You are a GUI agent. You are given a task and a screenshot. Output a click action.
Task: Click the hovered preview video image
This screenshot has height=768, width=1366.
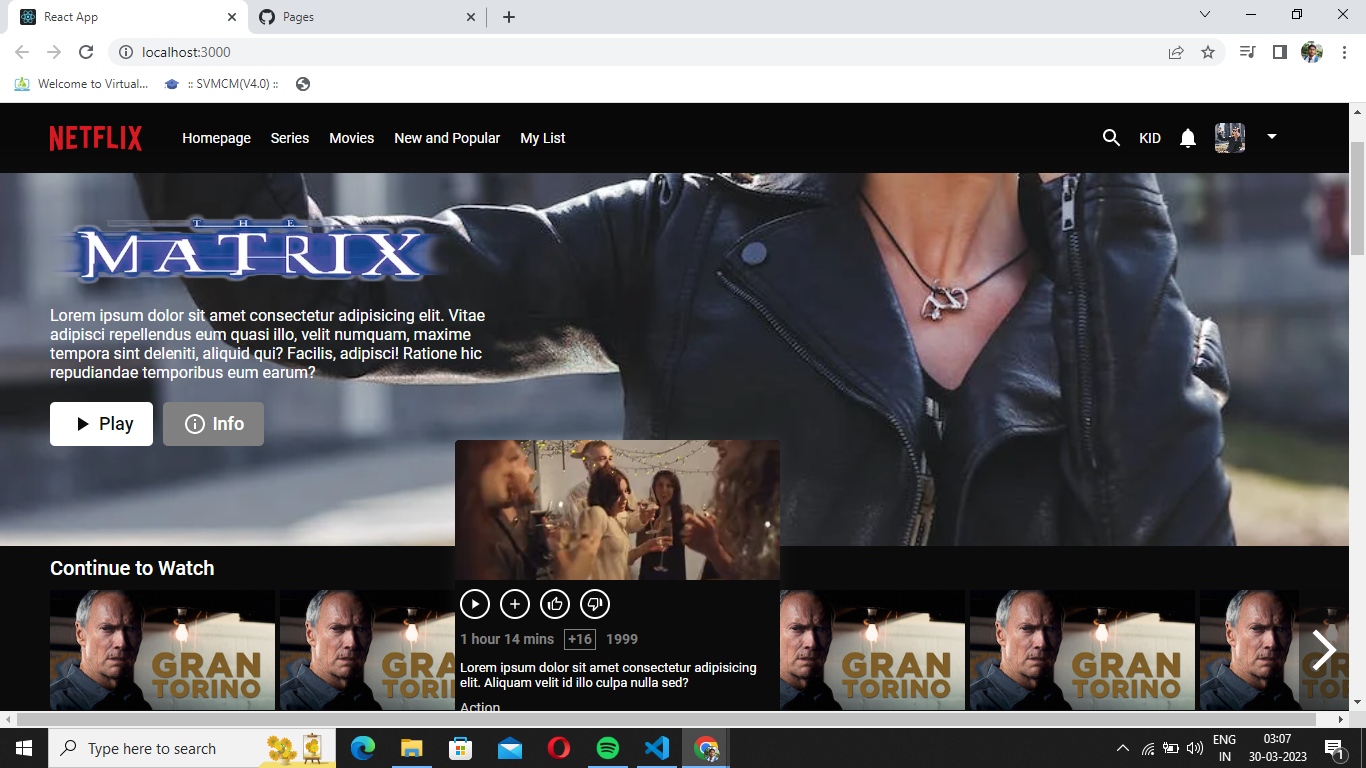[617, 510]
